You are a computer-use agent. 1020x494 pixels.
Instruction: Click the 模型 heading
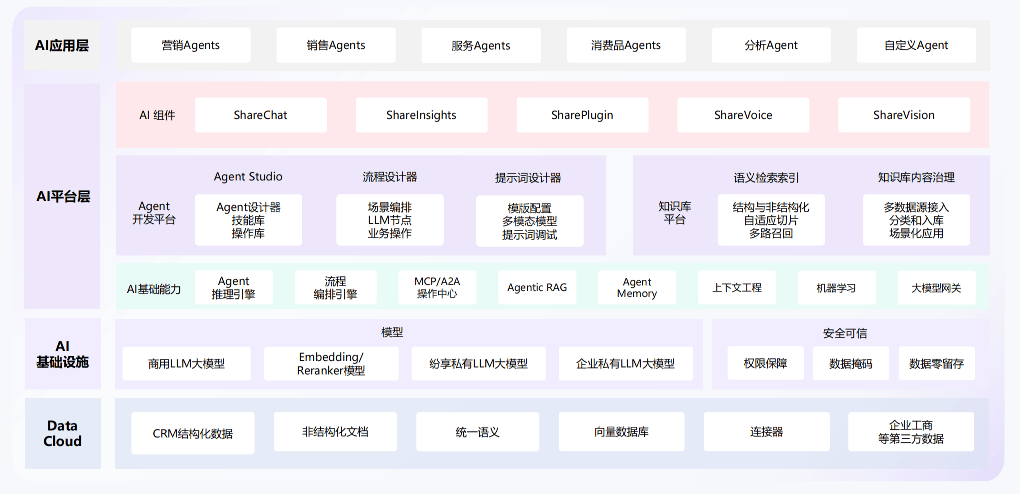click(x=392, y=333)
